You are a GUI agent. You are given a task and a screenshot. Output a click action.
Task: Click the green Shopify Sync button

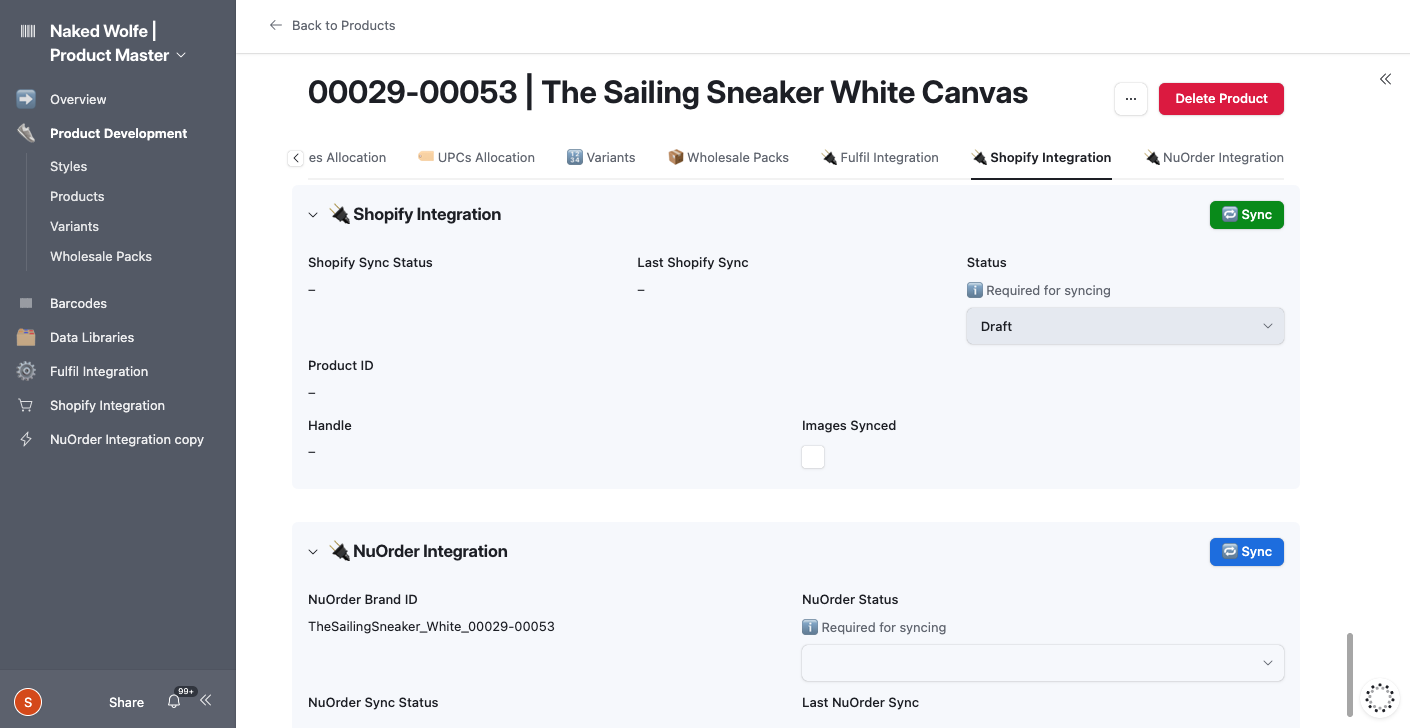click(x=1247, y=215)
